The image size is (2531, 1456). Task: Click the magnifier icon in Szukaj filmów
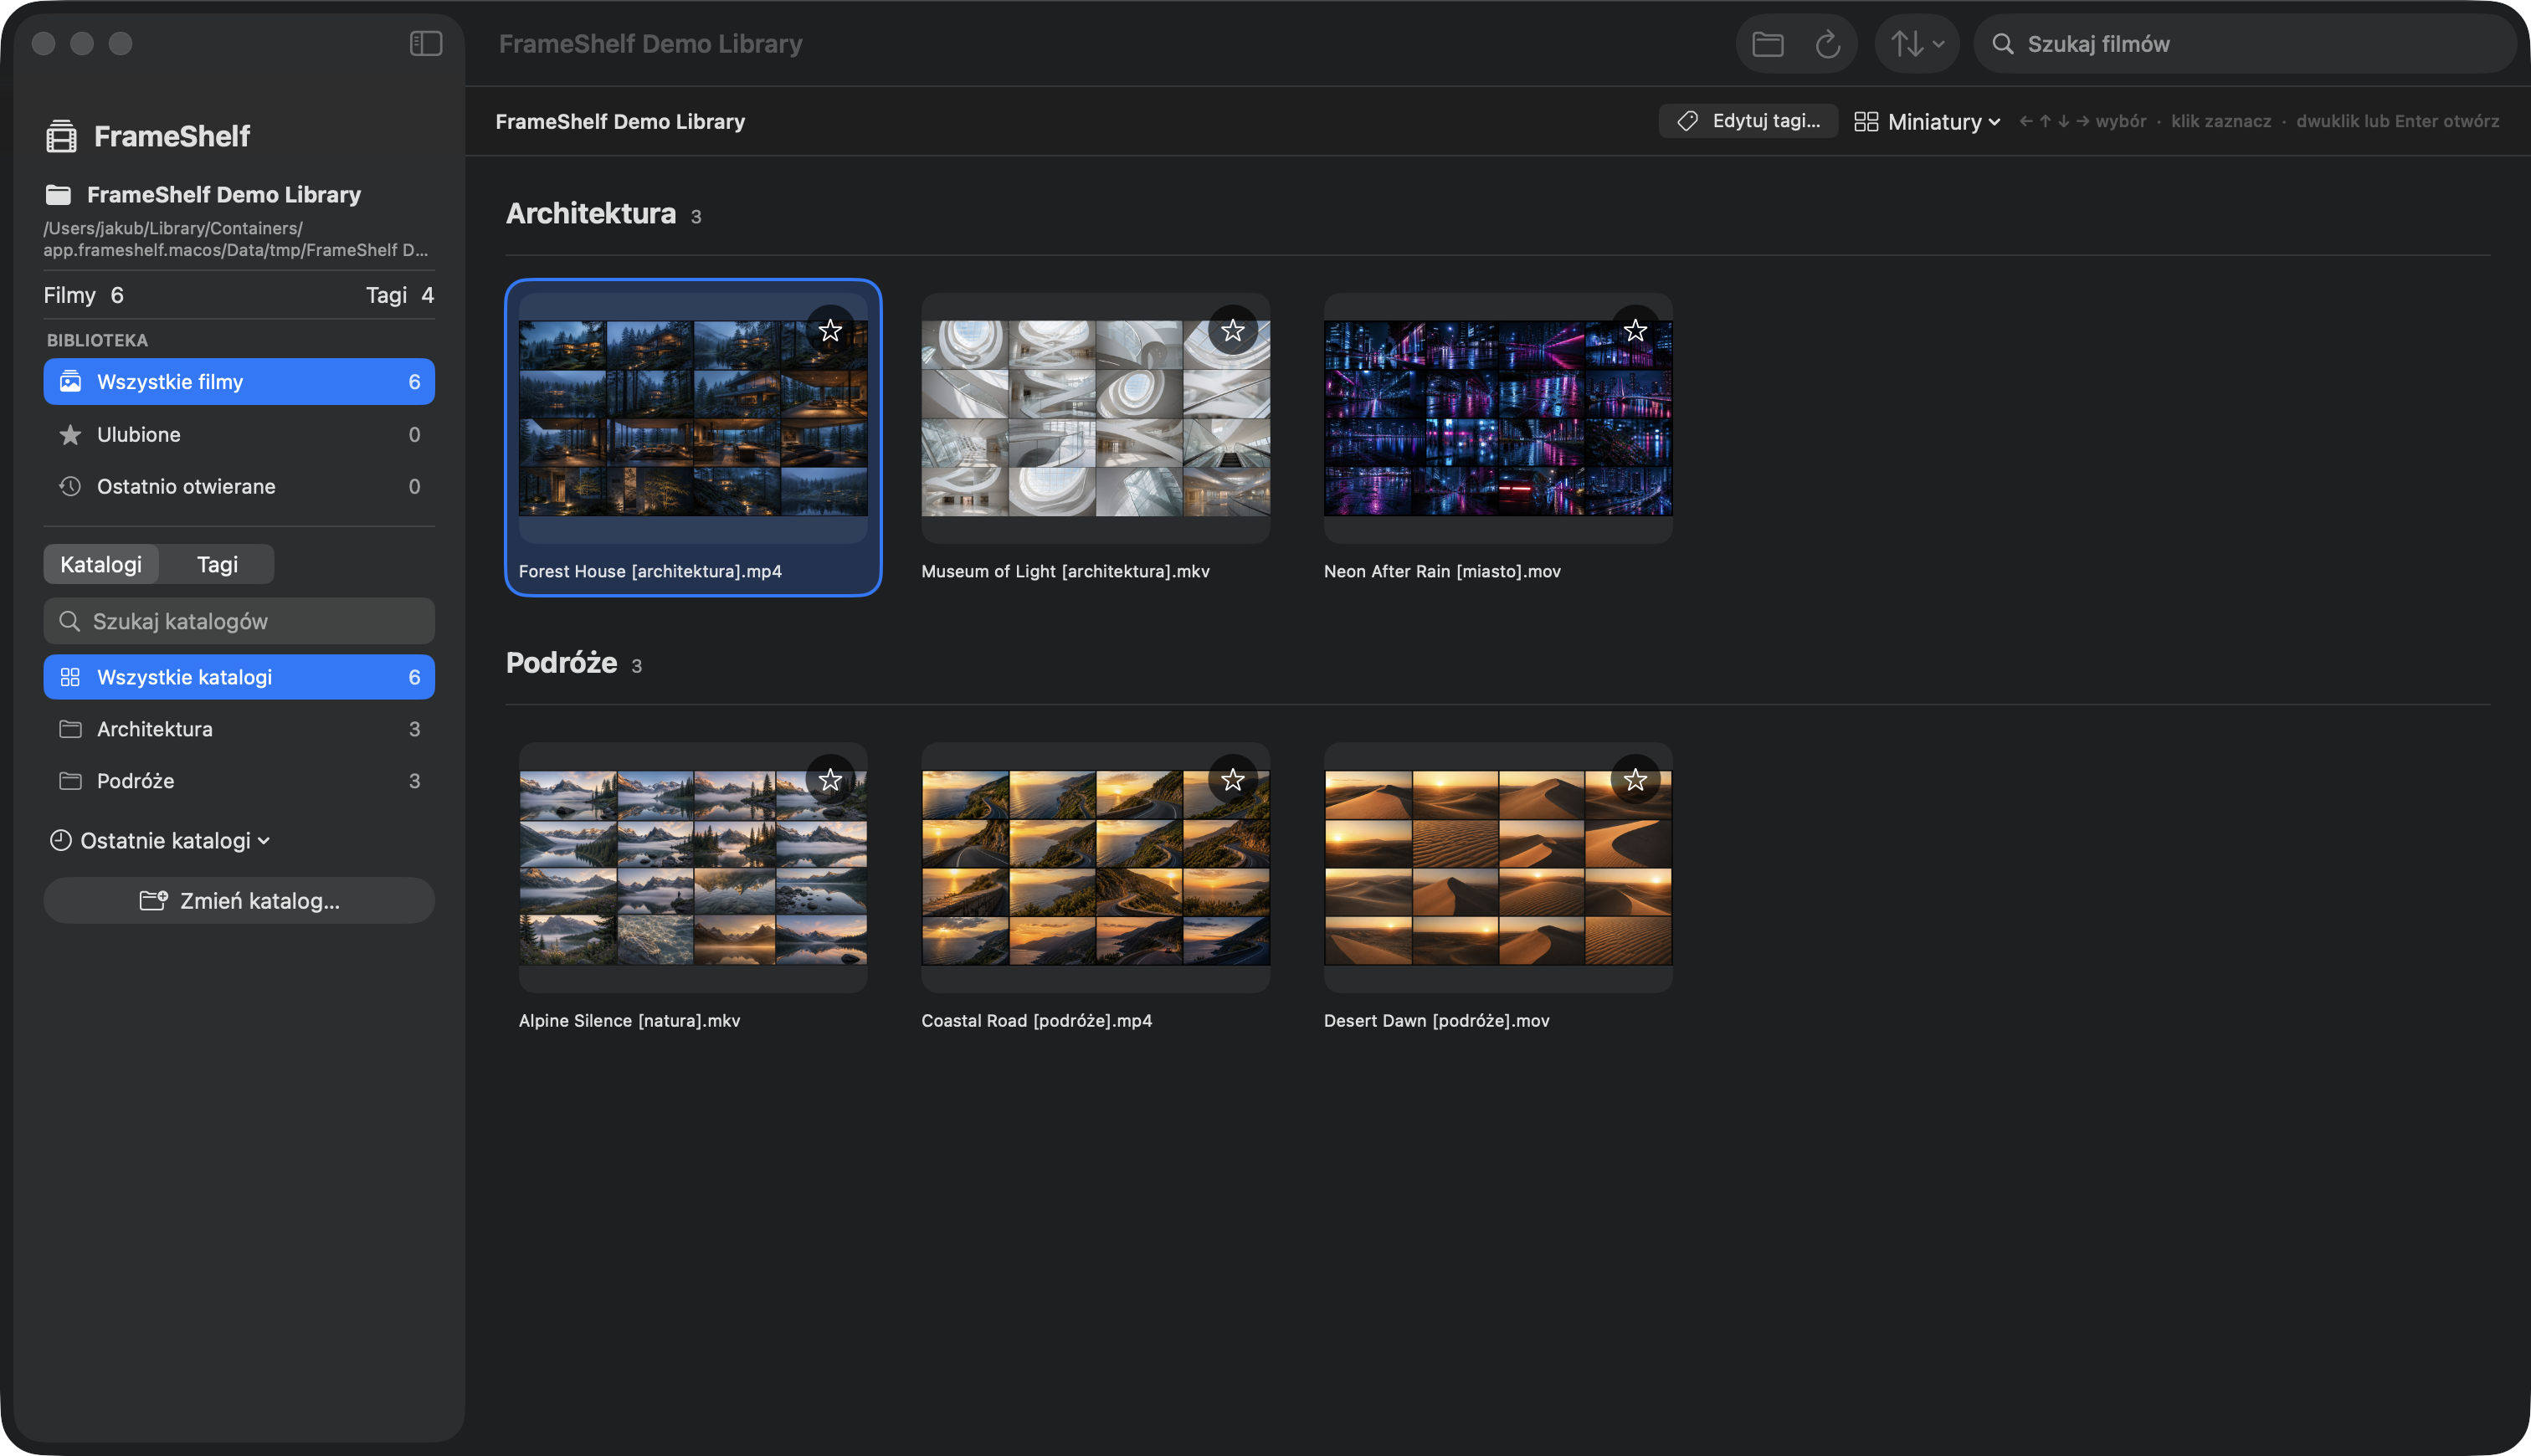tap(2003, 44)
